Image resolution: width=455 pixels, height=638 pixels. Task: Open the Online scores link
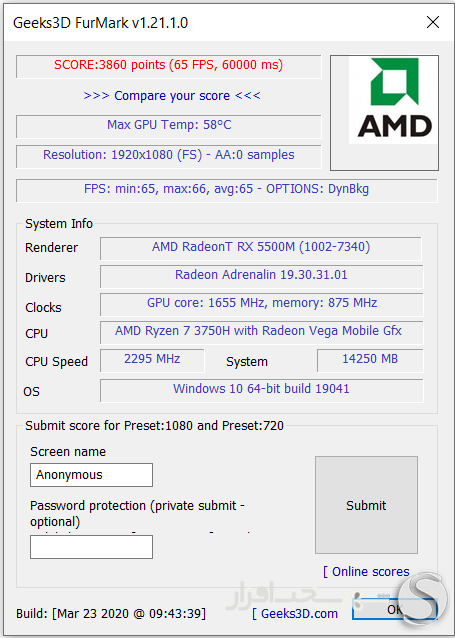click(x=366, y=572)
